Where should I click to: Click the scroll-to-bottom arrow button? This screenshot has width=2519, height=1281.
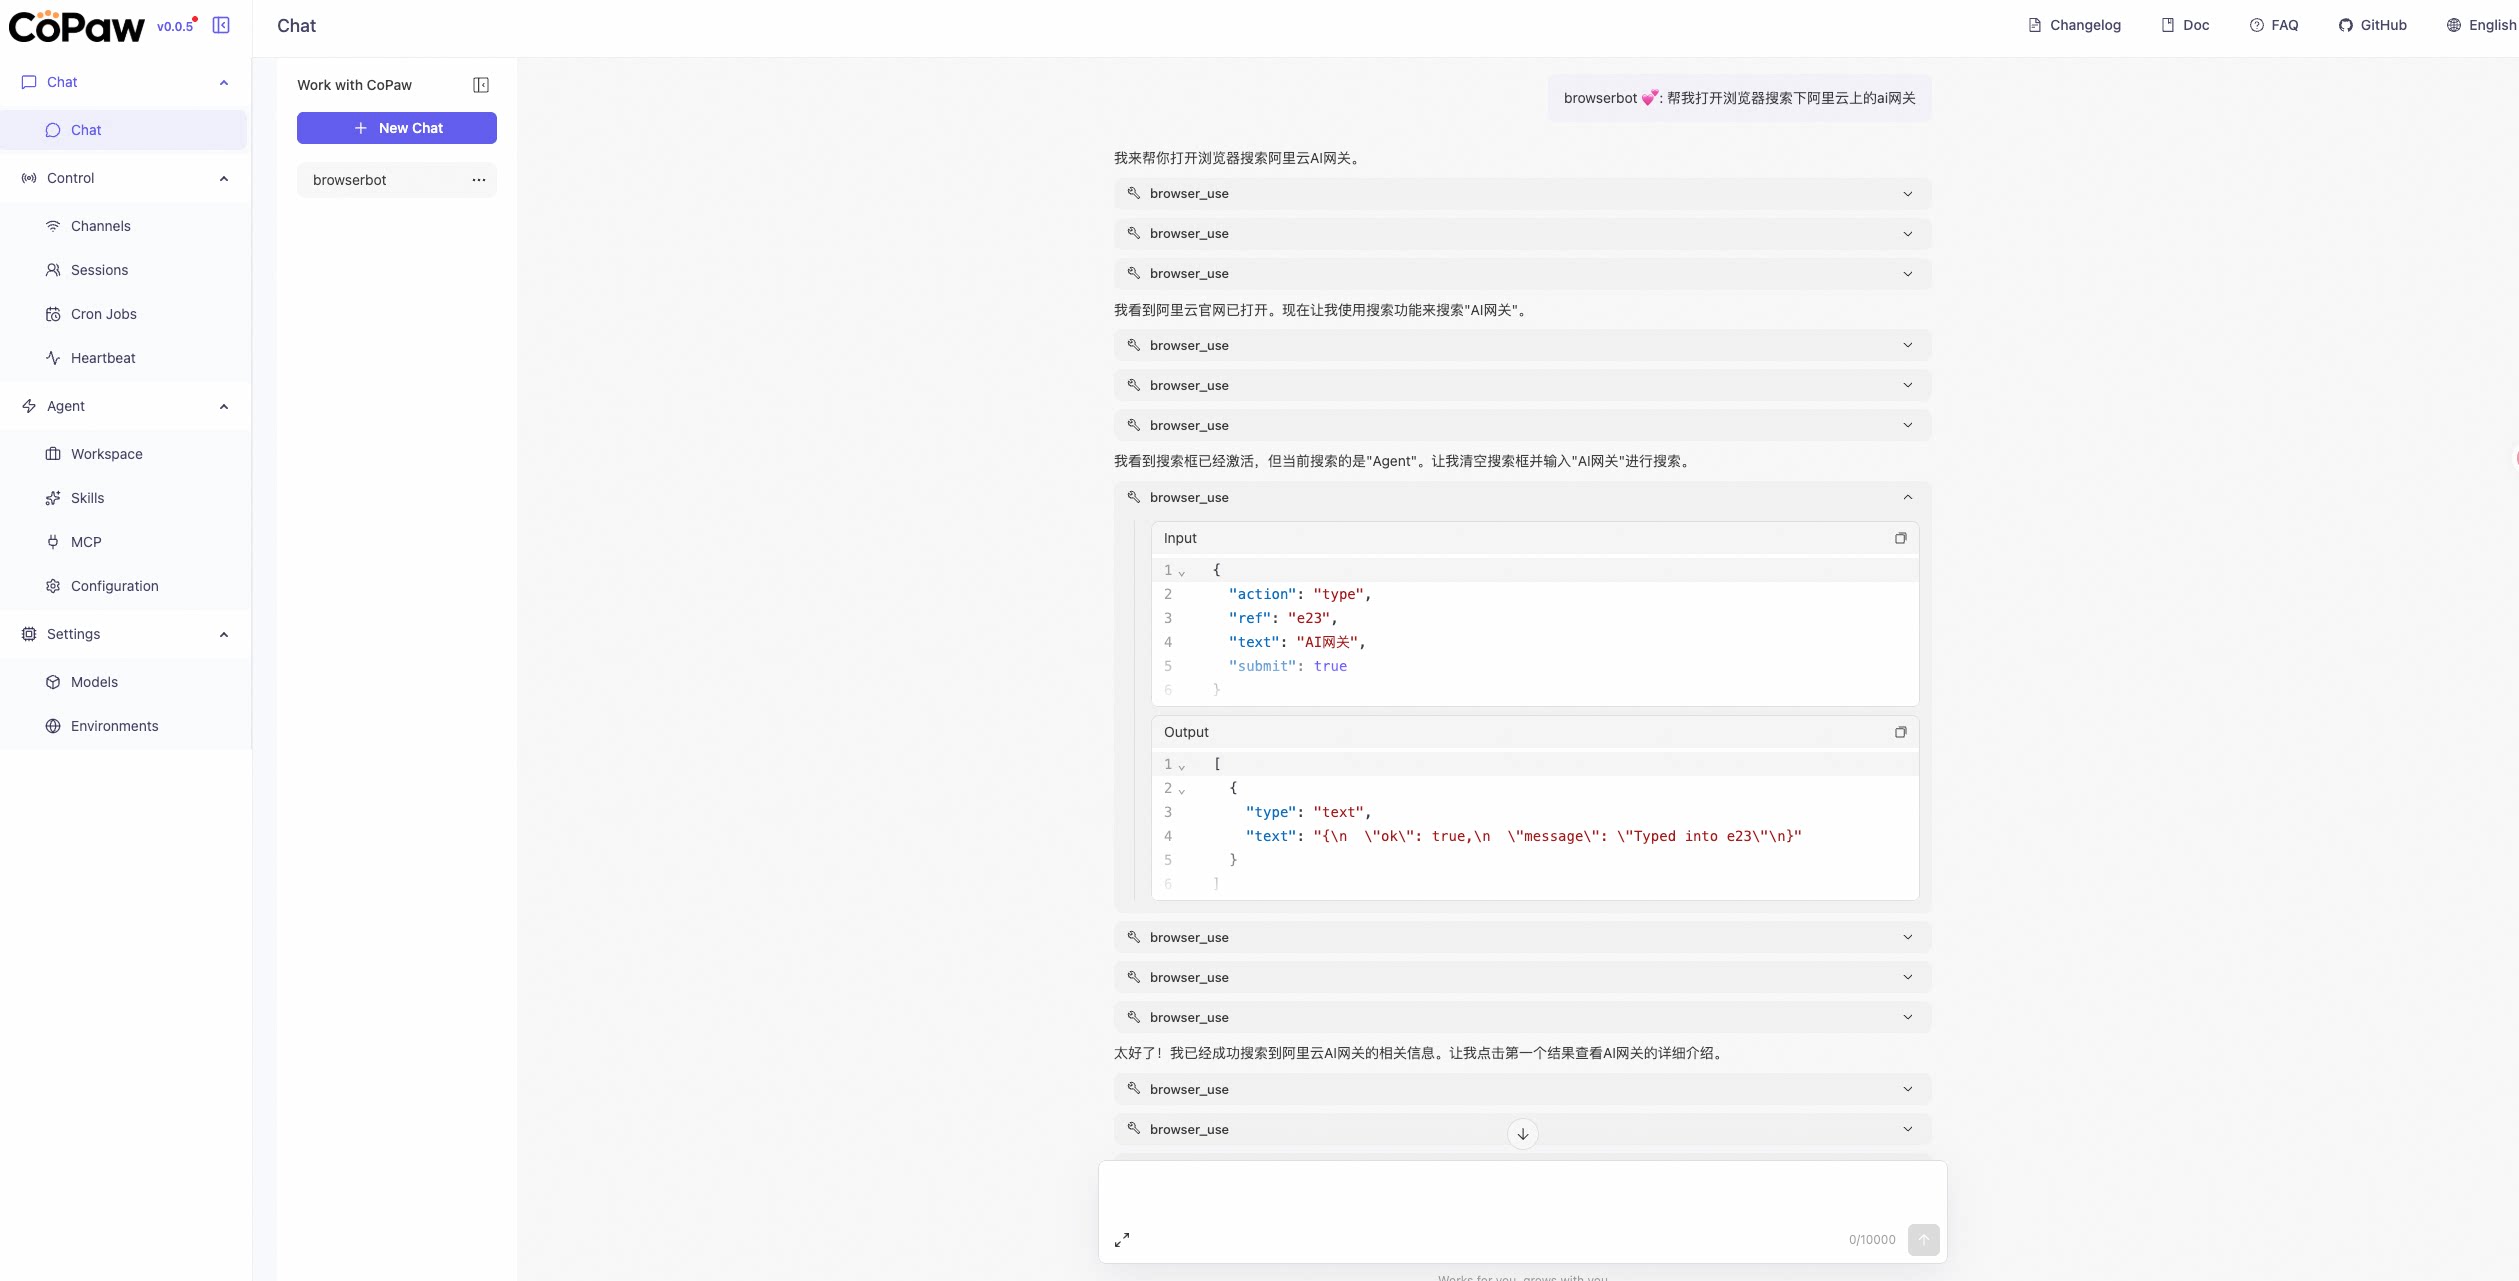click(x=1522, y=1134)
